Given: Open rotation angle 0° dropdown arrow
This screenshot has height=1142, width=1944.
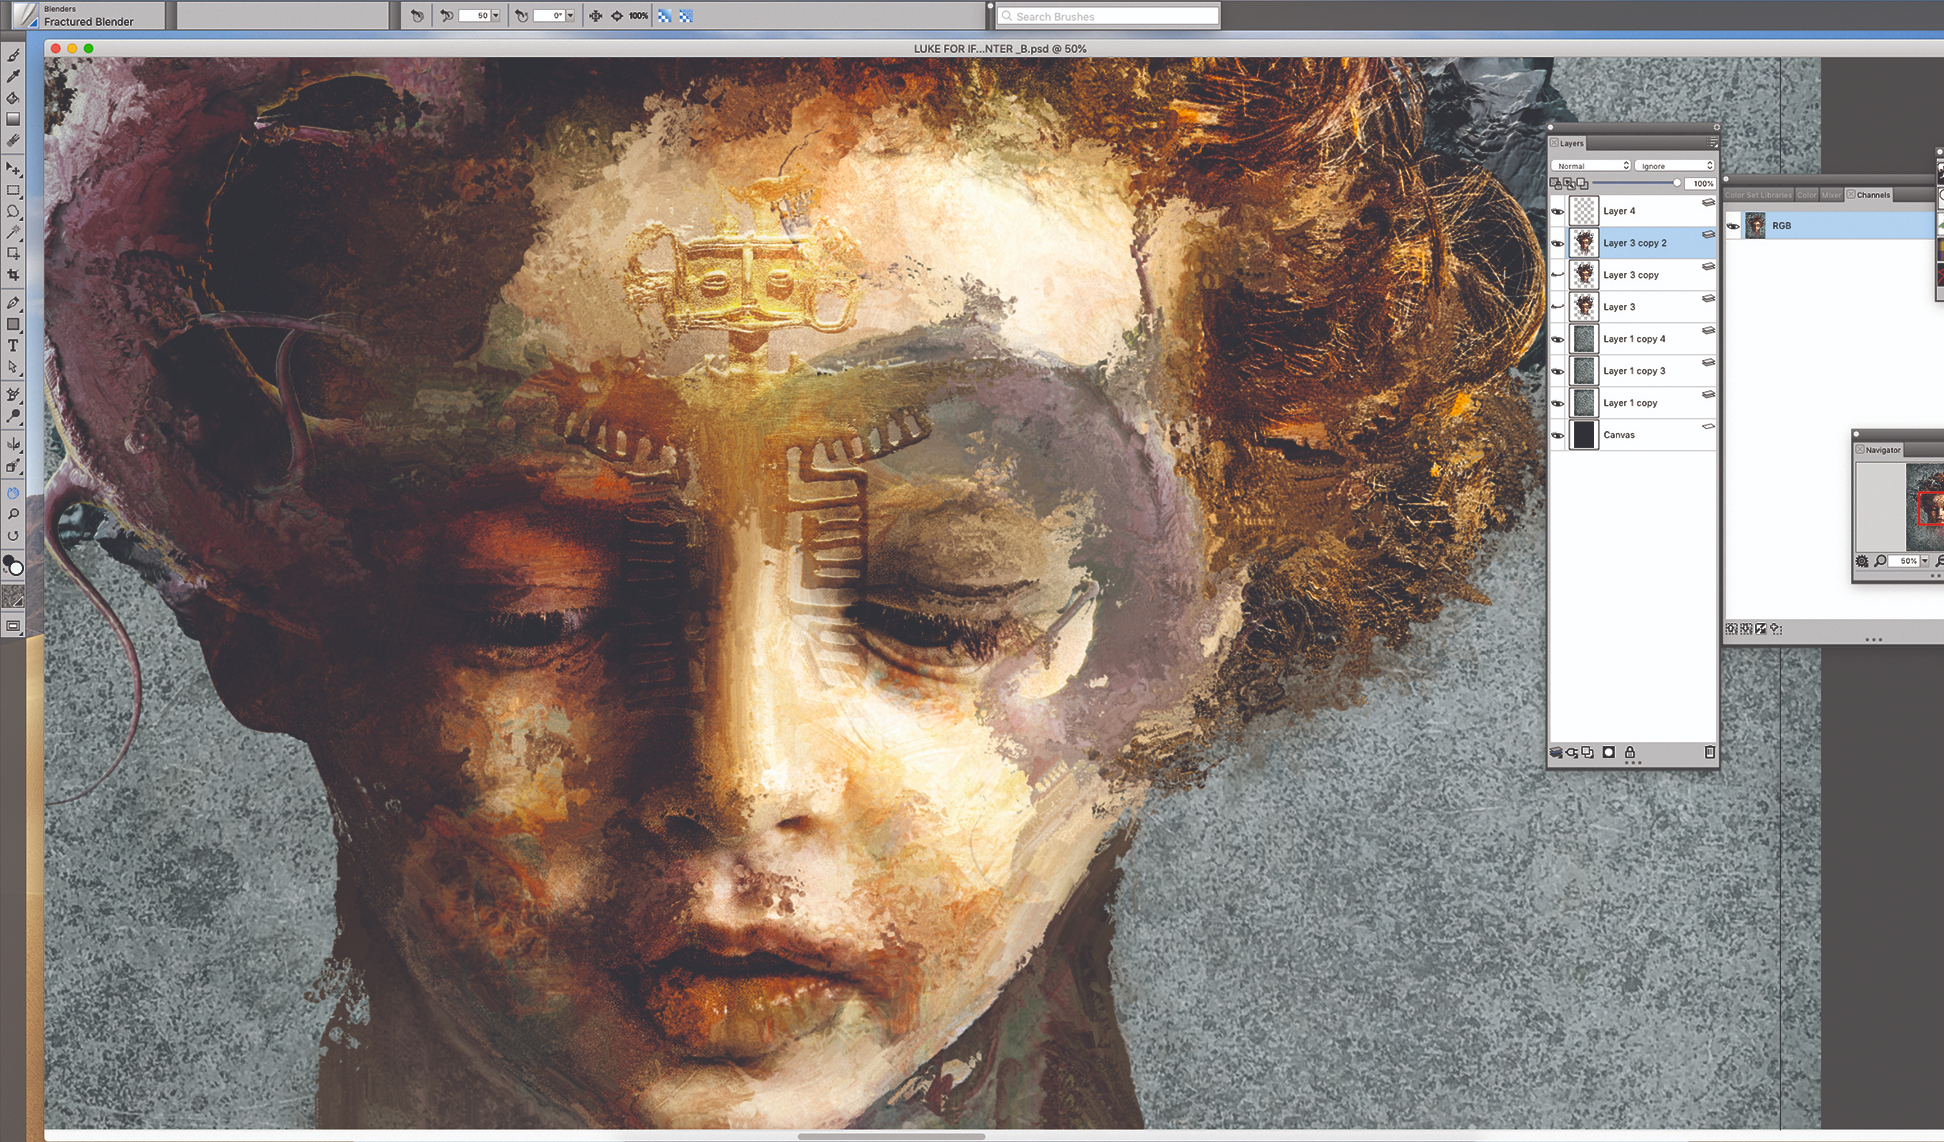Looking at the screenshot, I should [x=570, y=15].
